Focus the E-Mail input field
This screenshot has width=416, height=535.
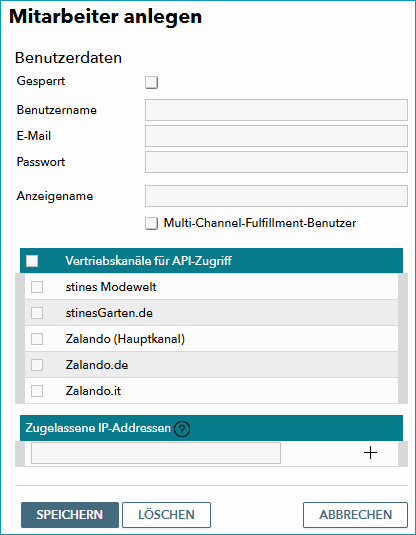(276, 136)
